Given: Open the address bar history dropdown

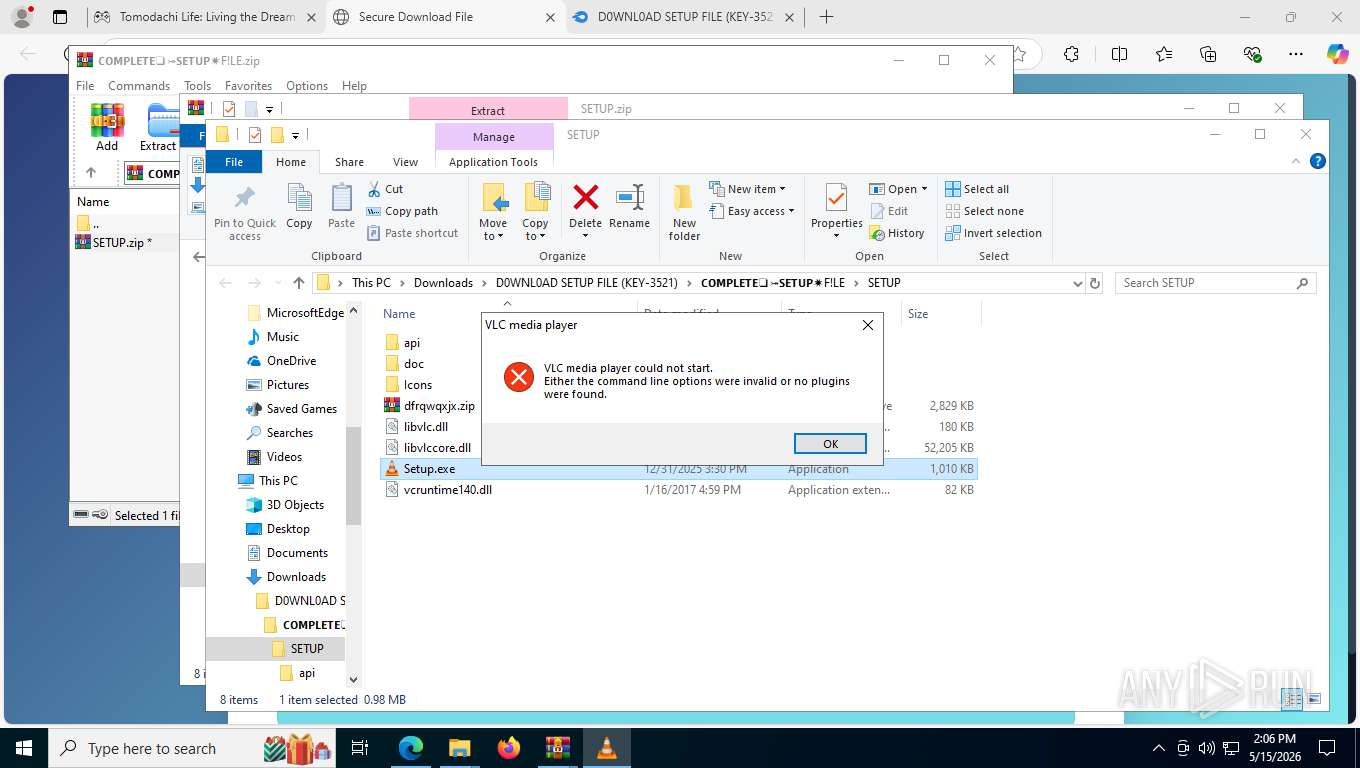Looking at the screenshot, I should [x=1077, y=283].
